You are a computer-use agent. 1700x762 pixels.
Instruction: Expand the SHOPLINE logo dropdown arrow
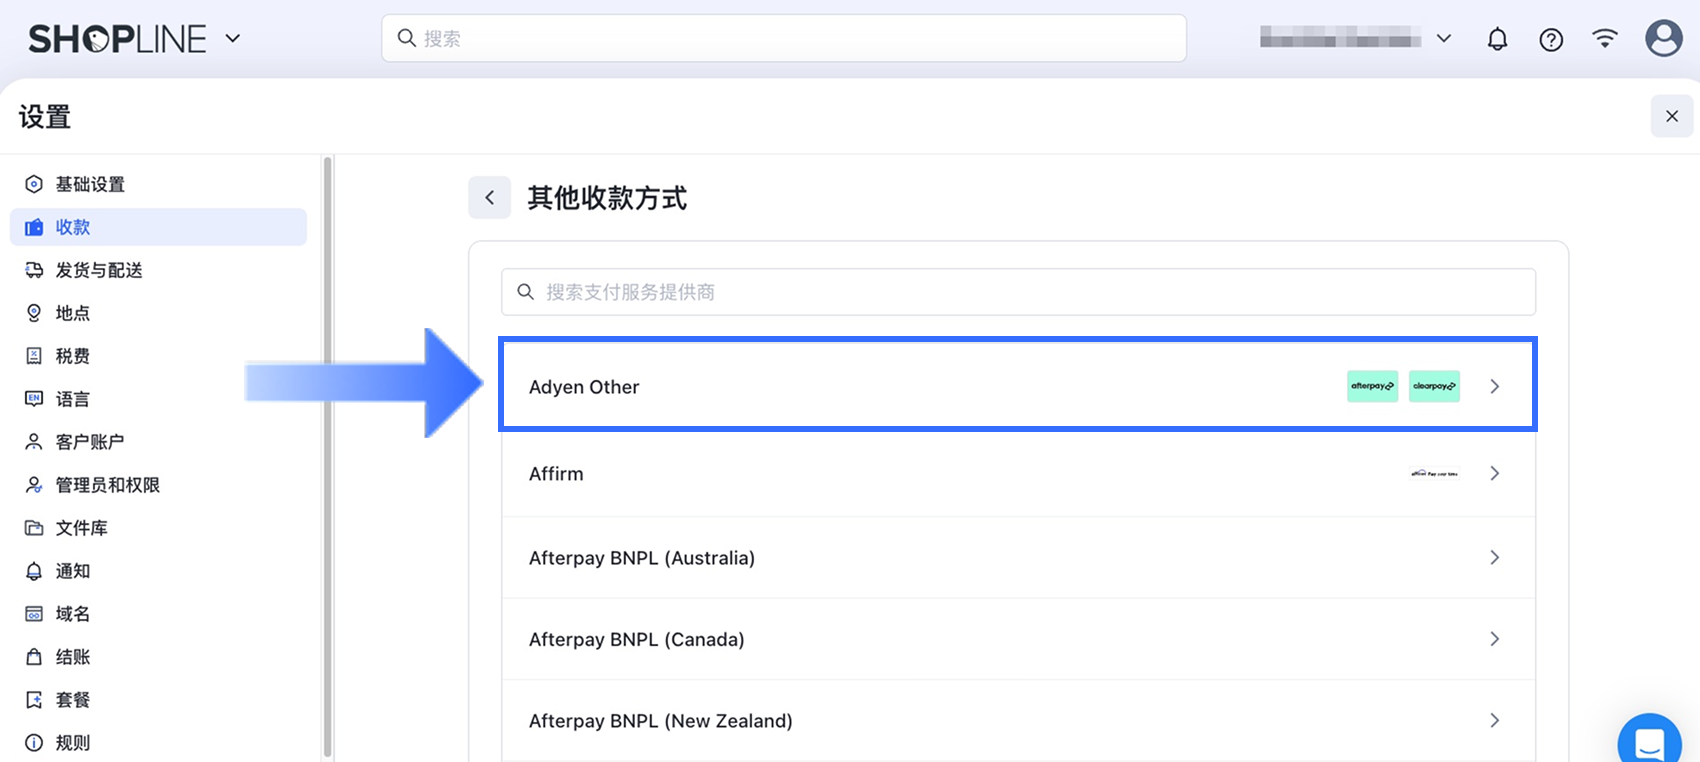233,39
